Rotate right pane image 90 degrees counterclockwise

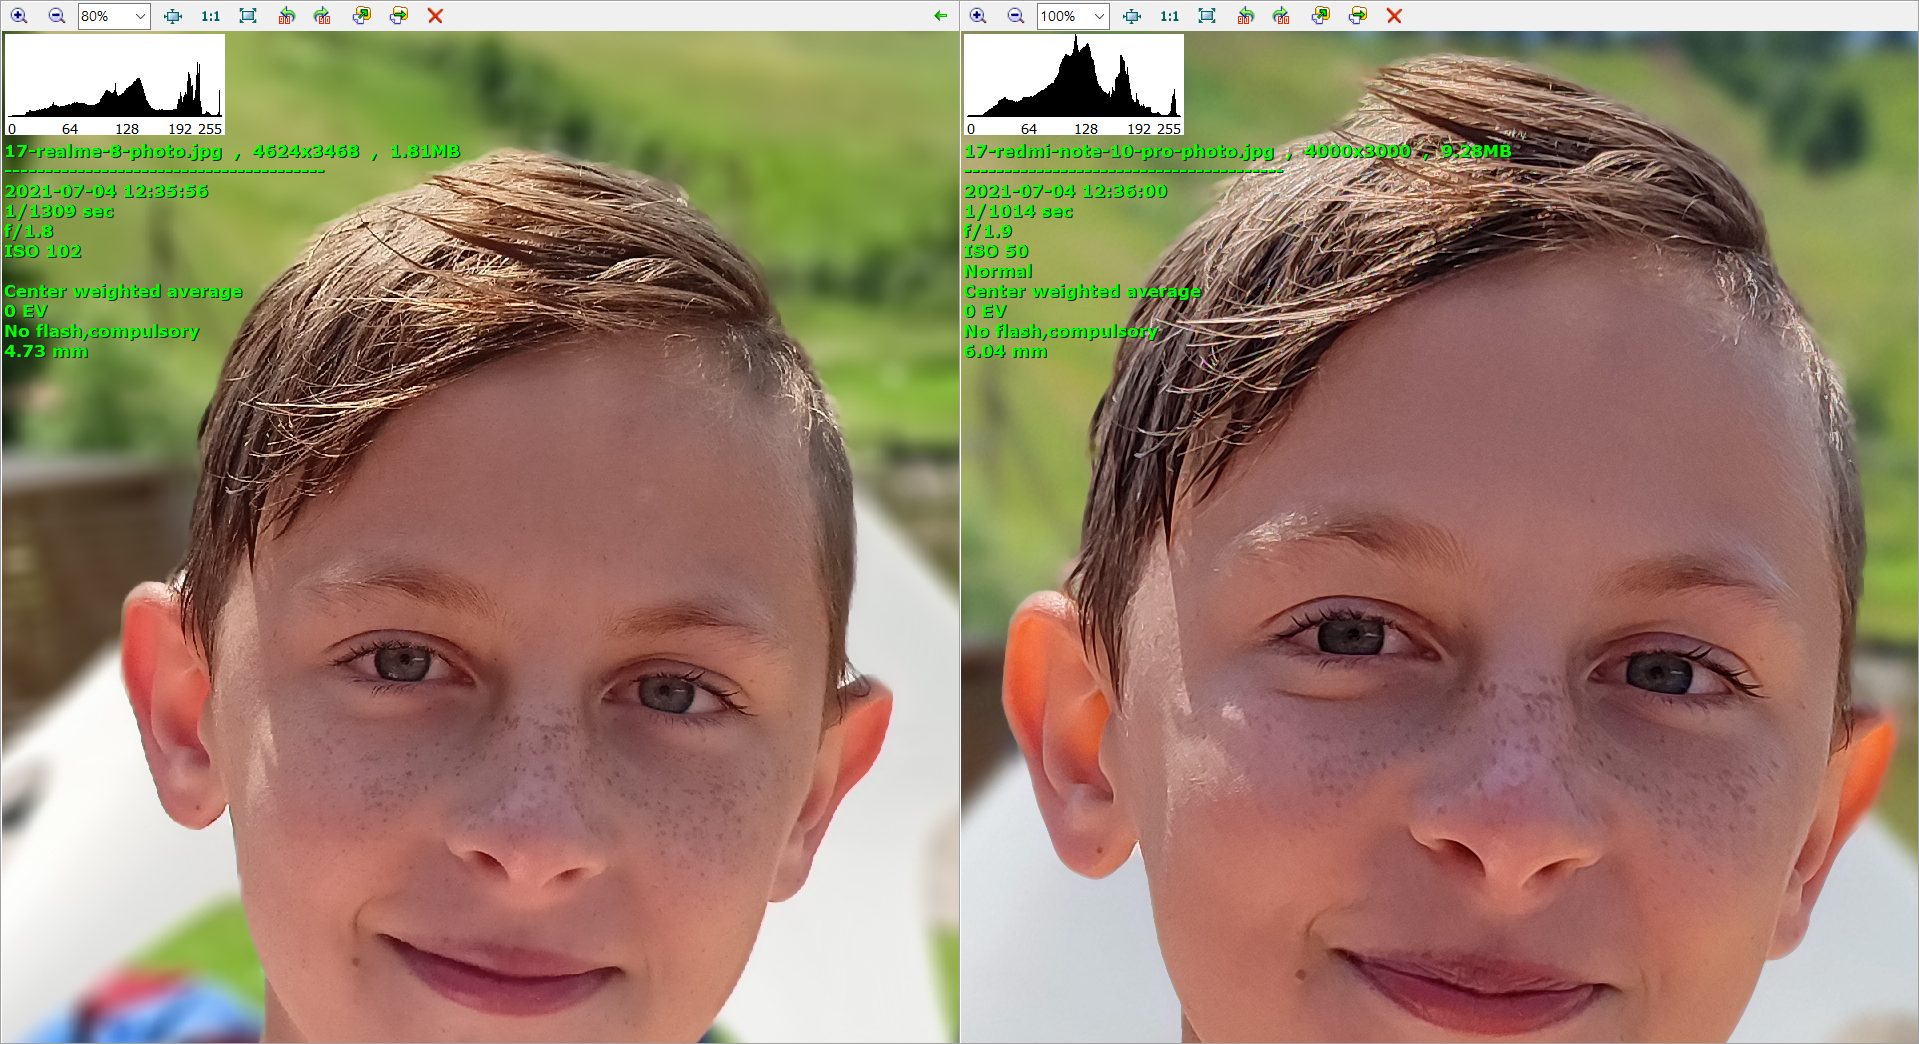[x=1245, y=16]
